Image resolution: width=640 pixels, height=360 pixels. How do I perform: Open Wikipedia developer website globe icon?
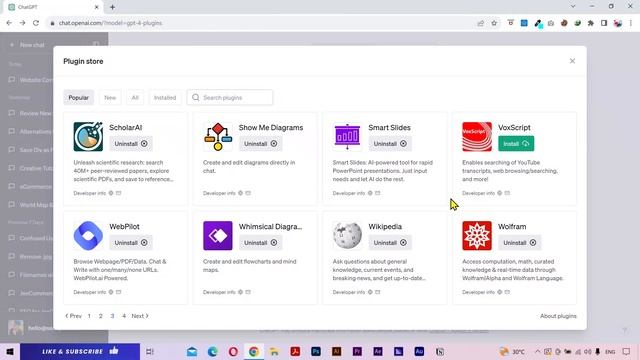(370, 292)
